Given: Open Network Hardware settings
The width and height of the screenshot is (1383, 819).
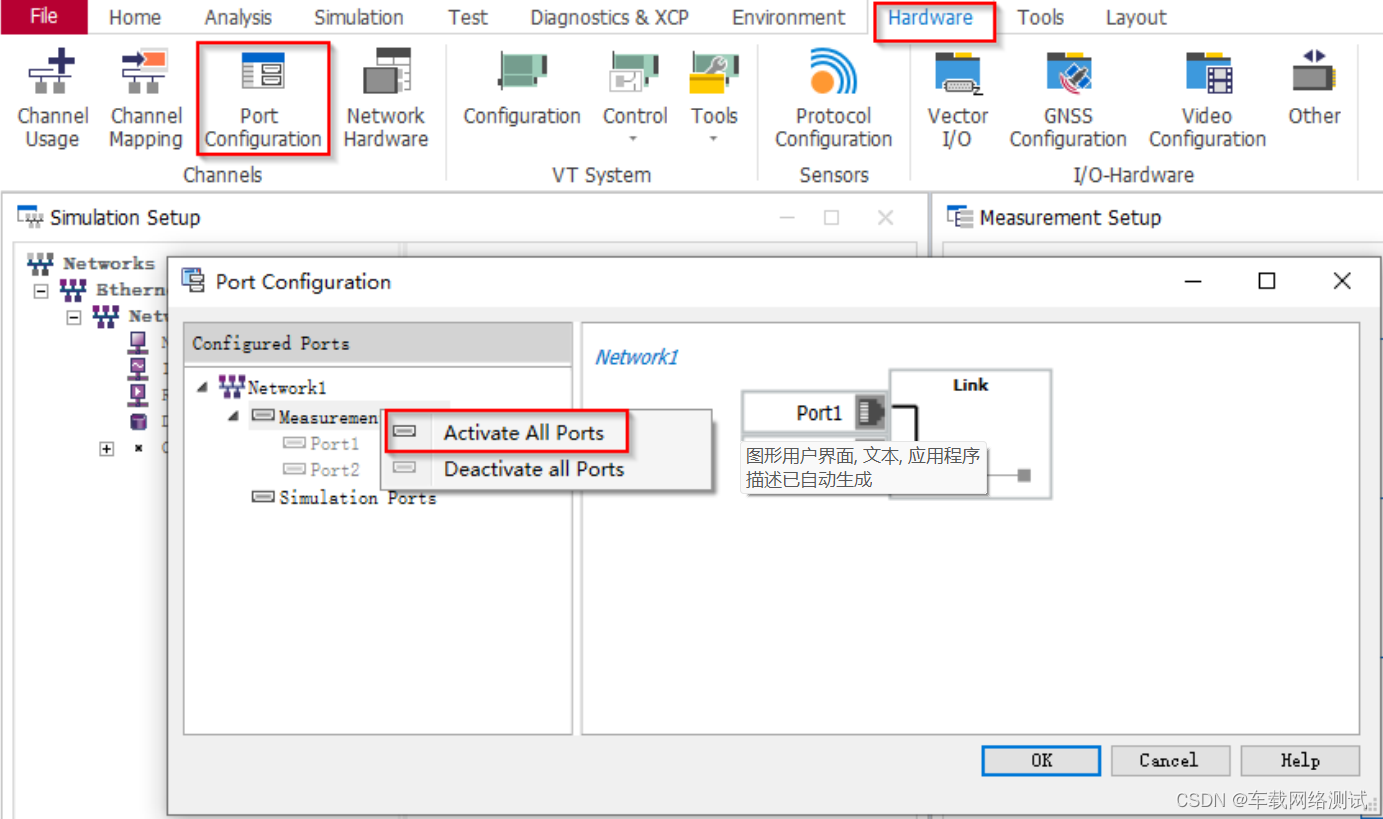Looking at the screenshot, I should tap(386, 99).
